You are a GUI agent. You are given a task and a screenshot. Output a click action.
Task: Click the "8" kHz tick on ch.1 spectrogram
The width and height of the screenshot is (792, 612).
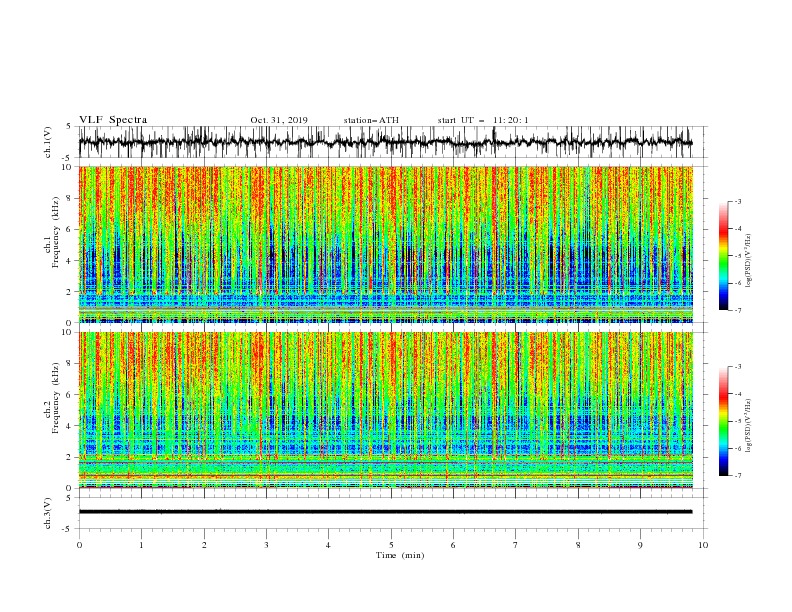click(69, 198)
